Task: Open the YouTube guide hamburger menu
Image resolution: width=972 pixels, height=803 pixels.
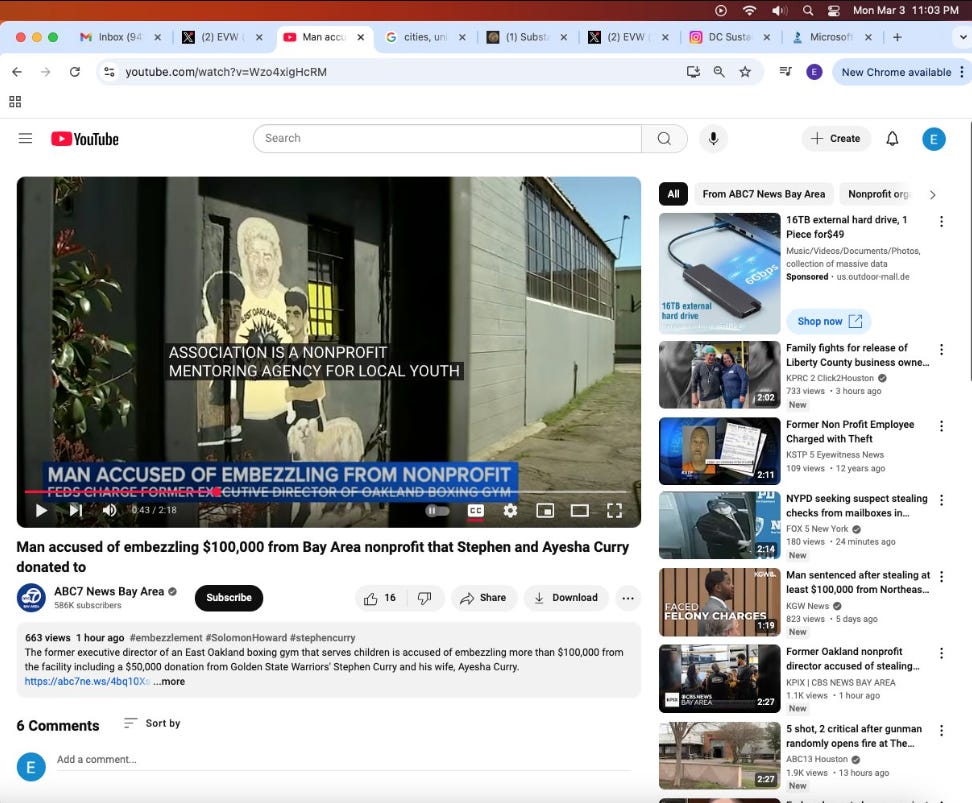Action: tap(25, 138)
